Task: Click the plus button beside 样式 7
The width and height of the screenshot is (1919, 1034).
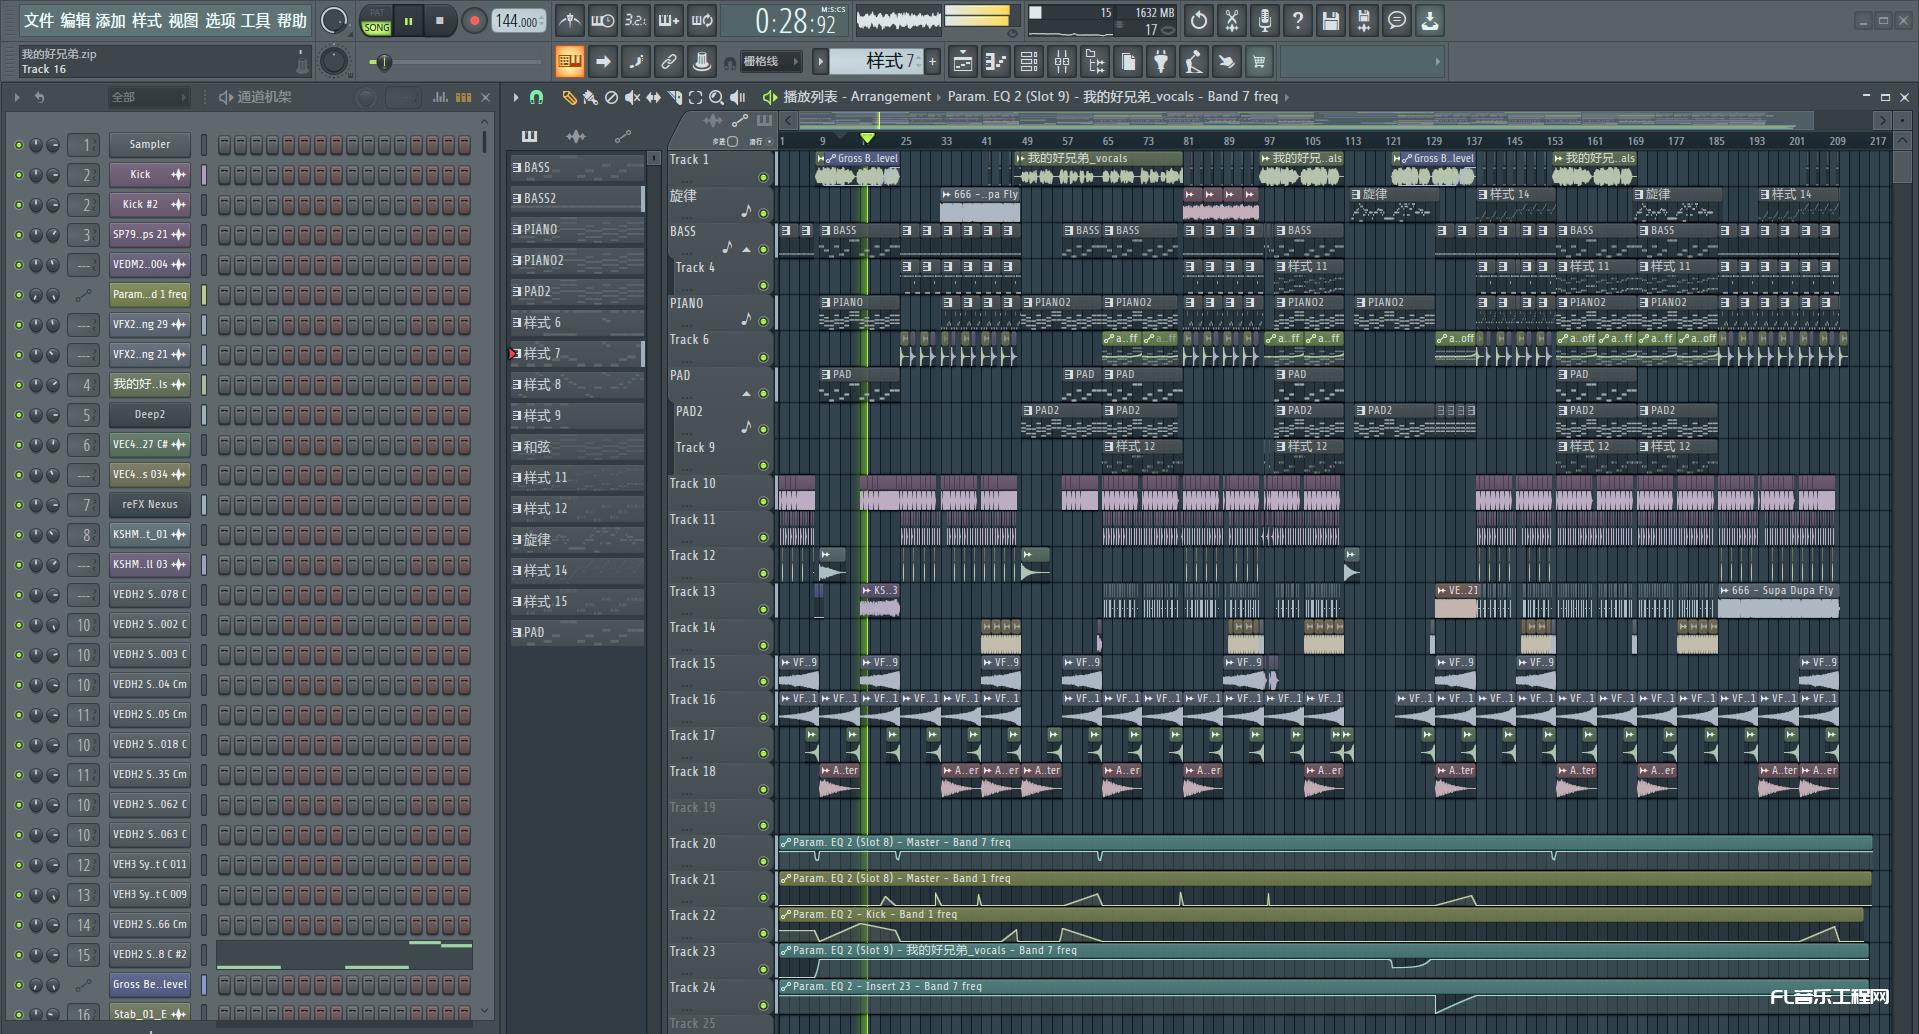Action: click(x=932, y=62)
